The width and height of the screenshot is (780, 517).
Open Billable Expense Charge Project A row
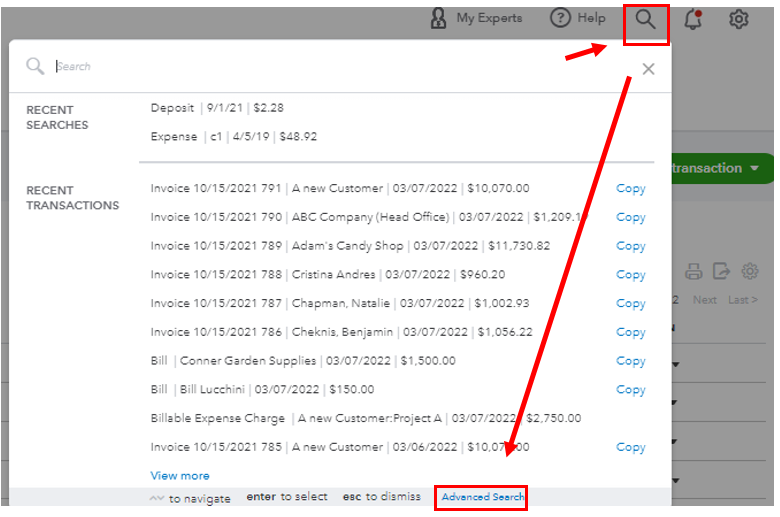tap(366, 418)
